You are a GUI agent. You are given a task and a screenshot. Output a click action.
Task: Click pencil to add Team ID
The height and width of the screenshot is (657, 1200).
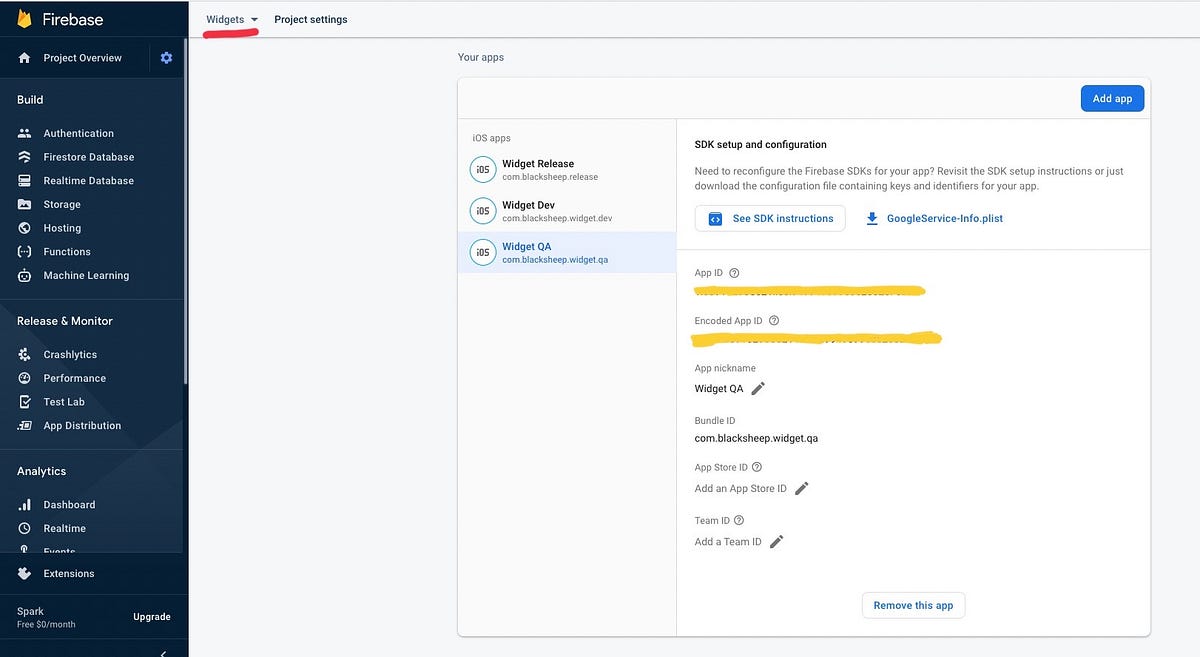coord(776,542)
